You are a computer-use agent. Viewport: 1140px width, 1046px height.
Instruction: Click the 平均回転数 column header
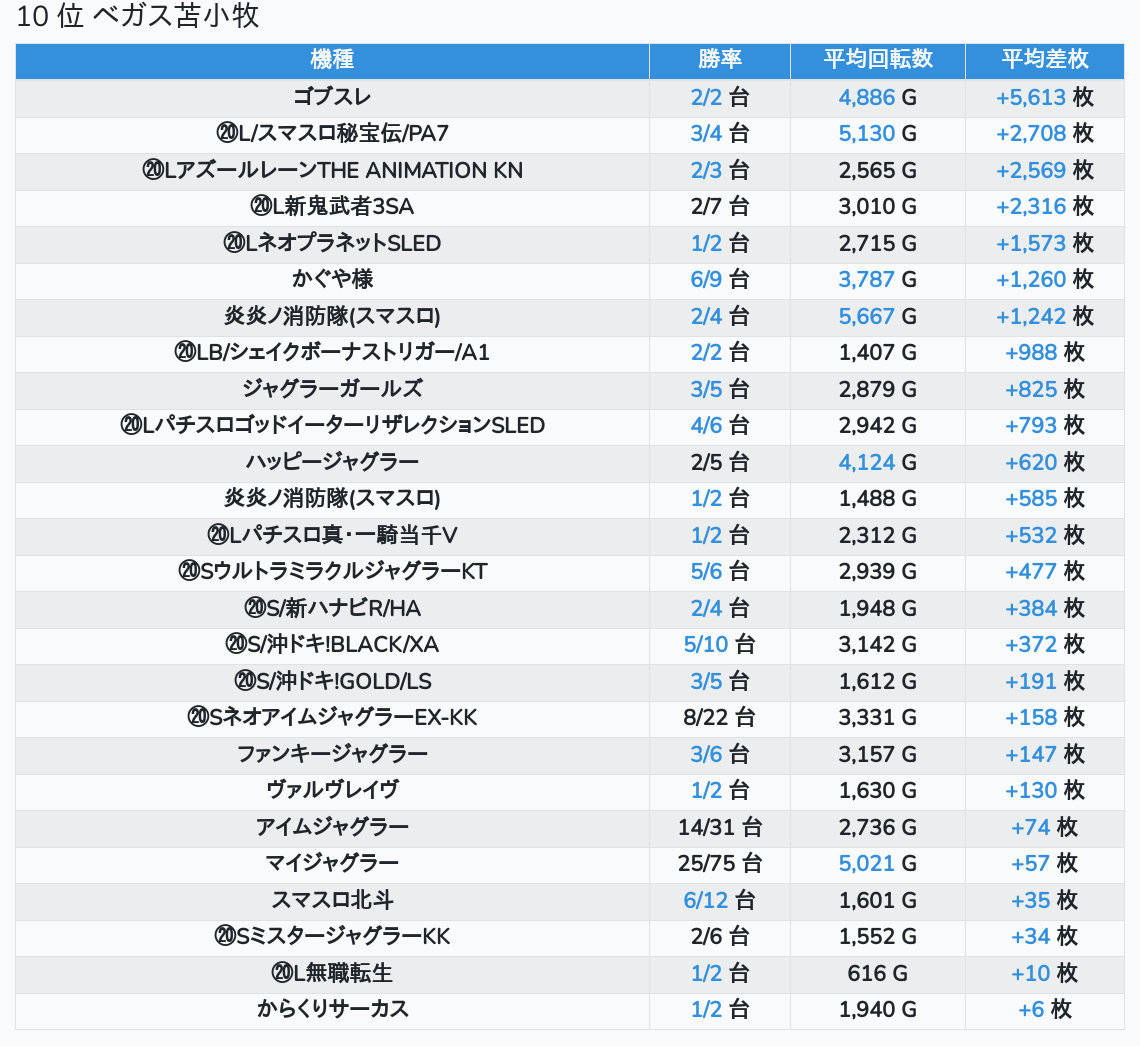point(877,60)
